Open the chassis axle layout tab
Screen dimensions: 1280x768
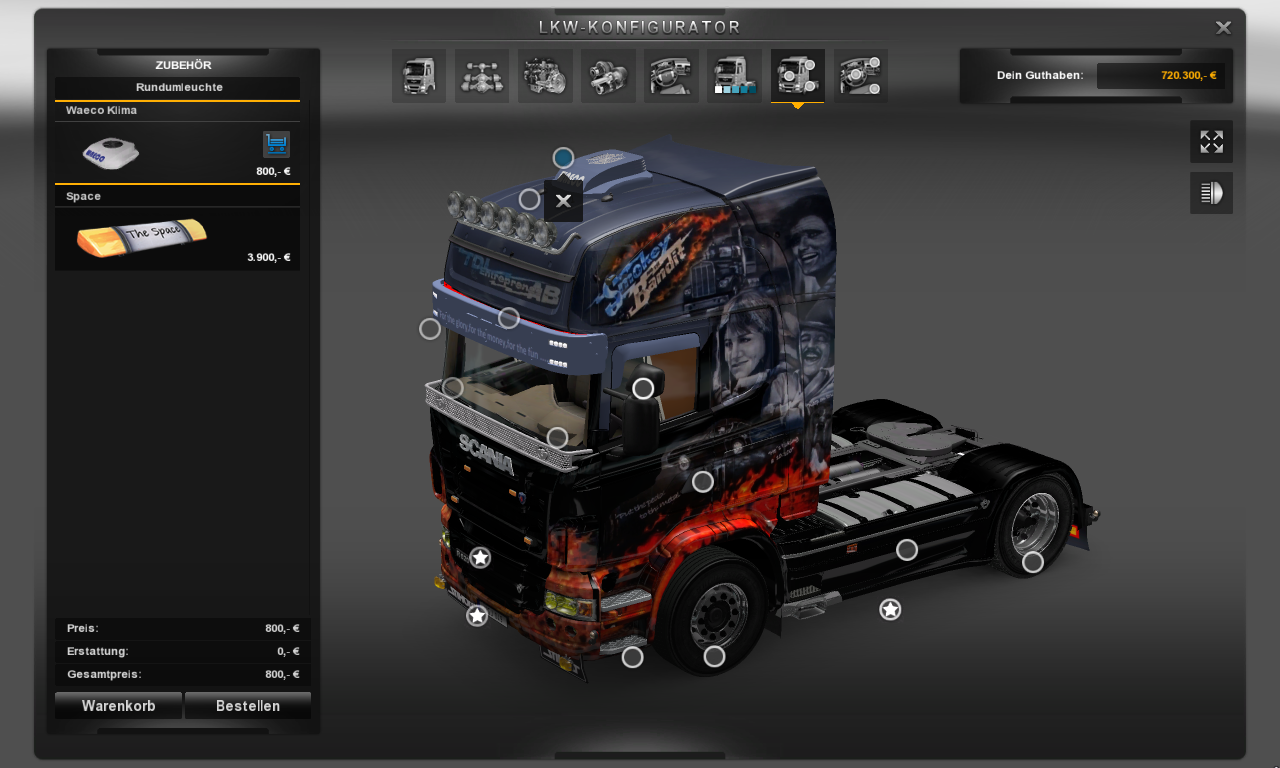tap(482, 76)
